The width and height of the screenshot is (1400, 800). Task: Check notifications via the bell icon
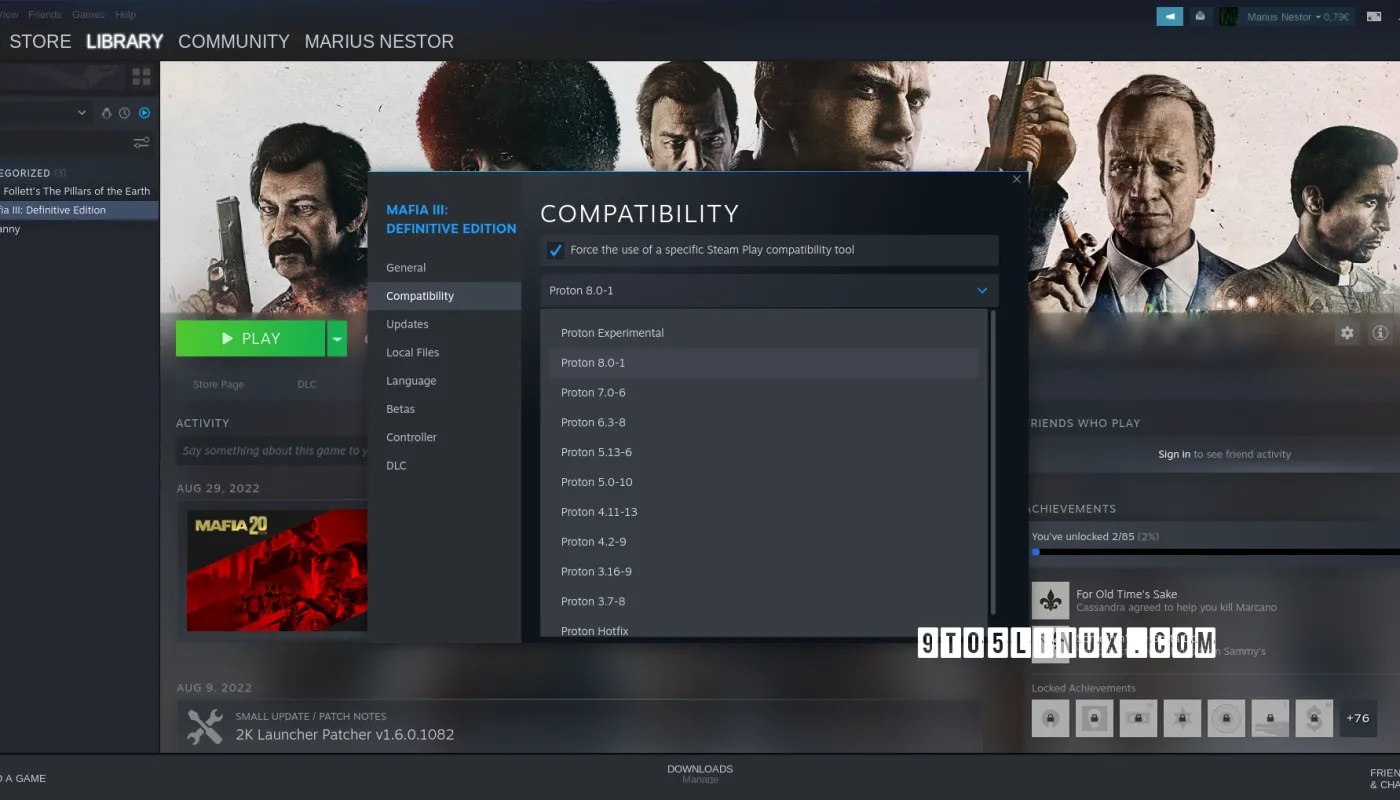pos(1200,16)
